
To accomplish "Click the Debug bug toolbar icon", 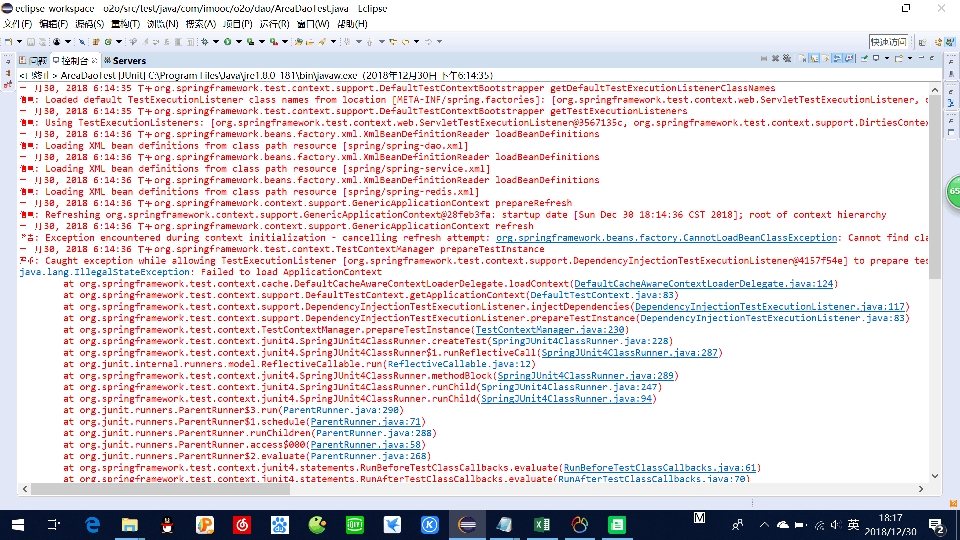I will 204,42.
